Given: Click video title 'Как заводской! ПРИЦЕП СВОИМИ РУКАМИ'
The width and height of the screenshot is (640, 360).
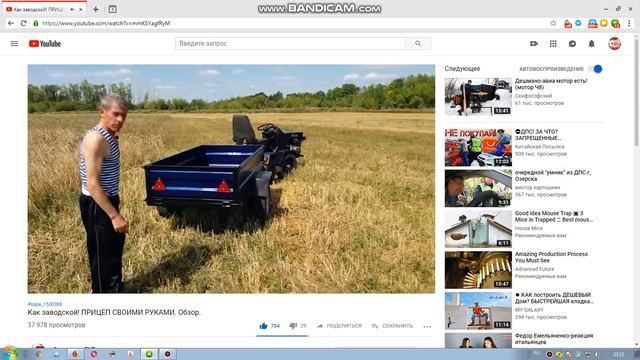Looking at the screenshot, I should tap(114, 312).
